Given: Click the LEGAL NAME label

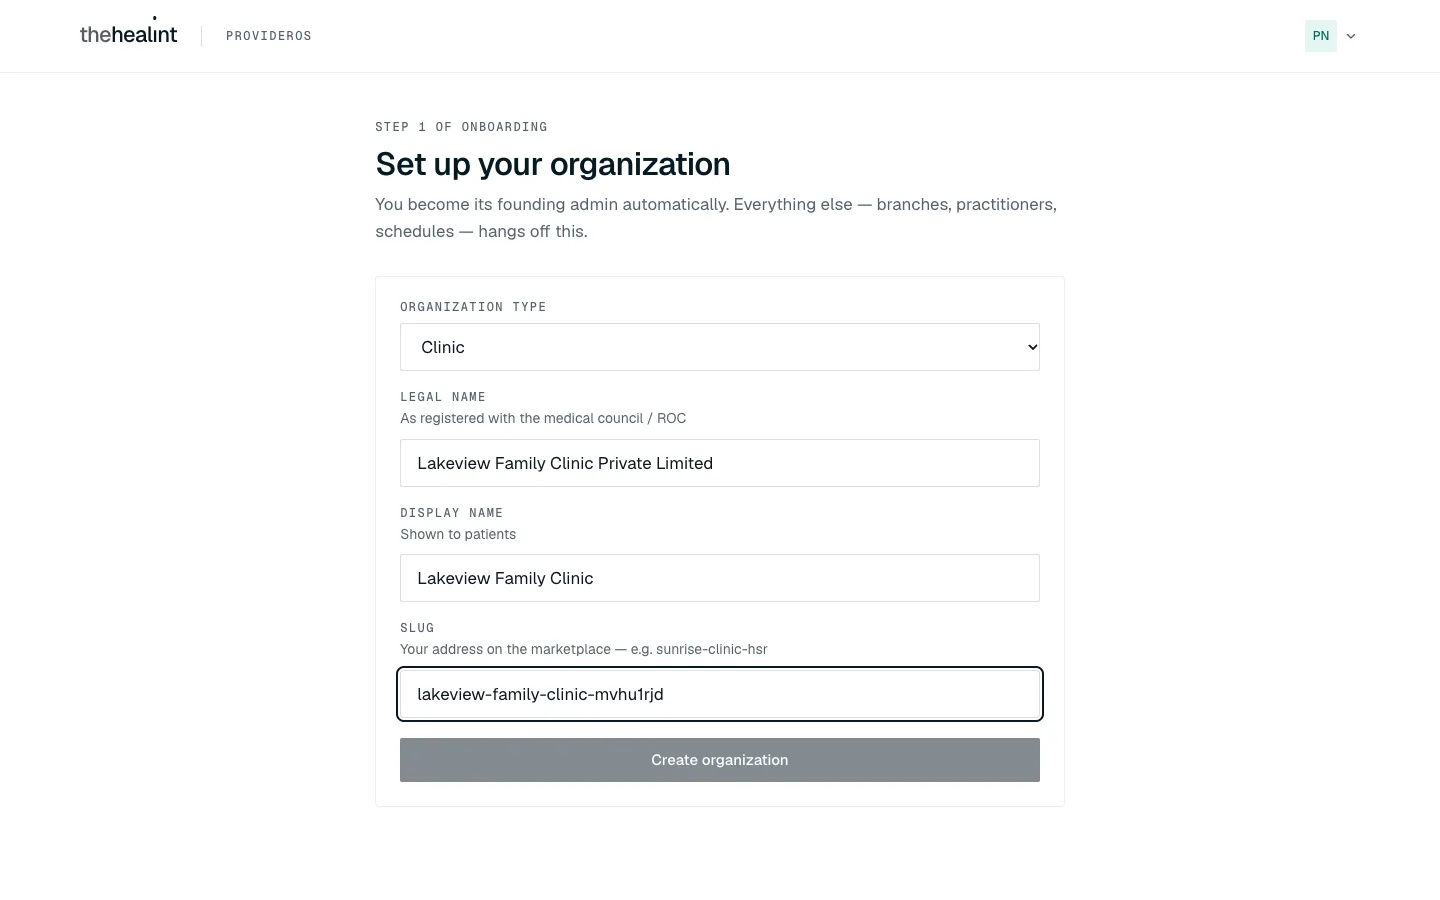Looking at the screenshot, I should coord(443,397).
